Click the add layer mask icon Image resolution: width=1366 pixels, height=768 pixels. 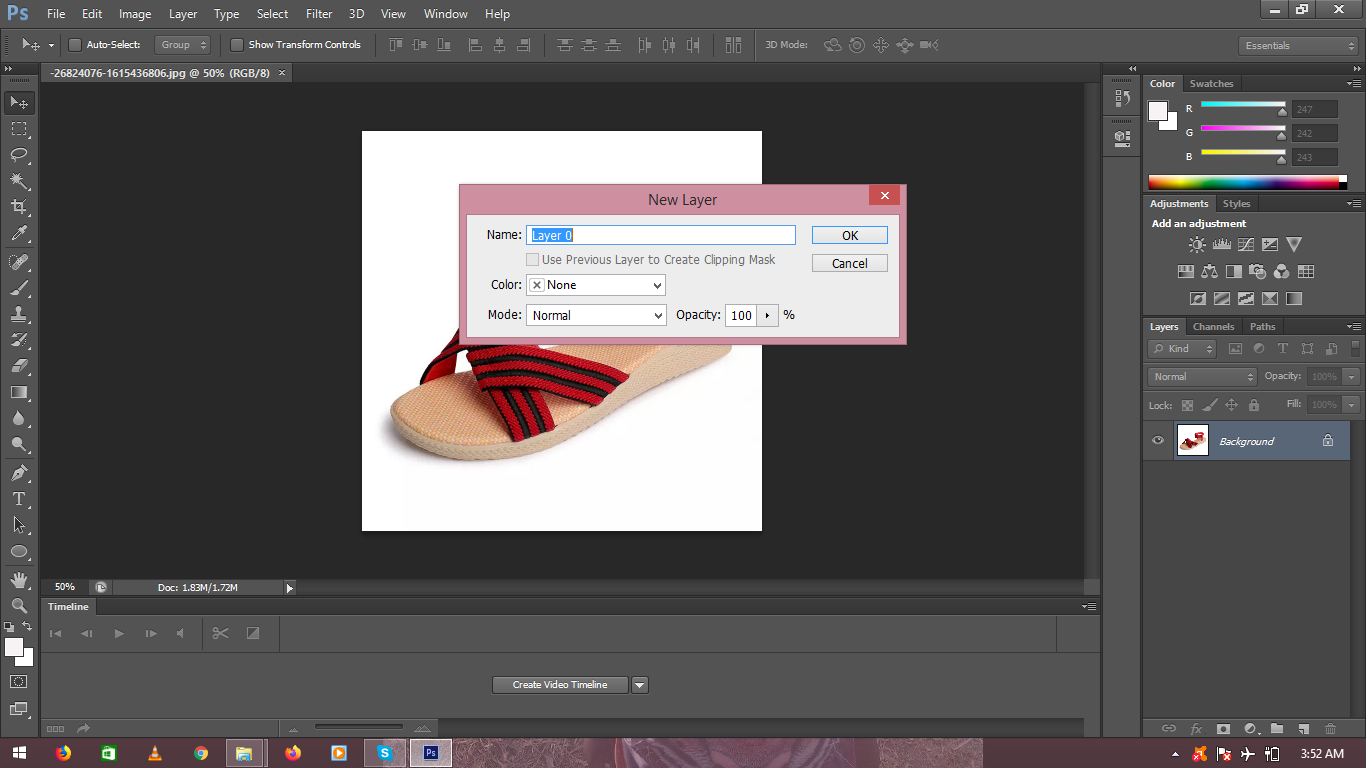1222,729
